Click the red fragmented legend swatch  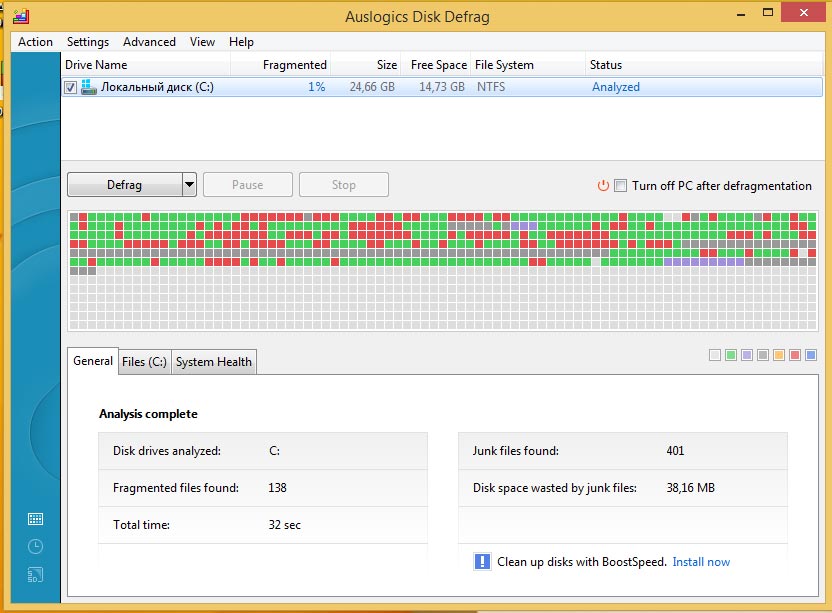[795, 355]
